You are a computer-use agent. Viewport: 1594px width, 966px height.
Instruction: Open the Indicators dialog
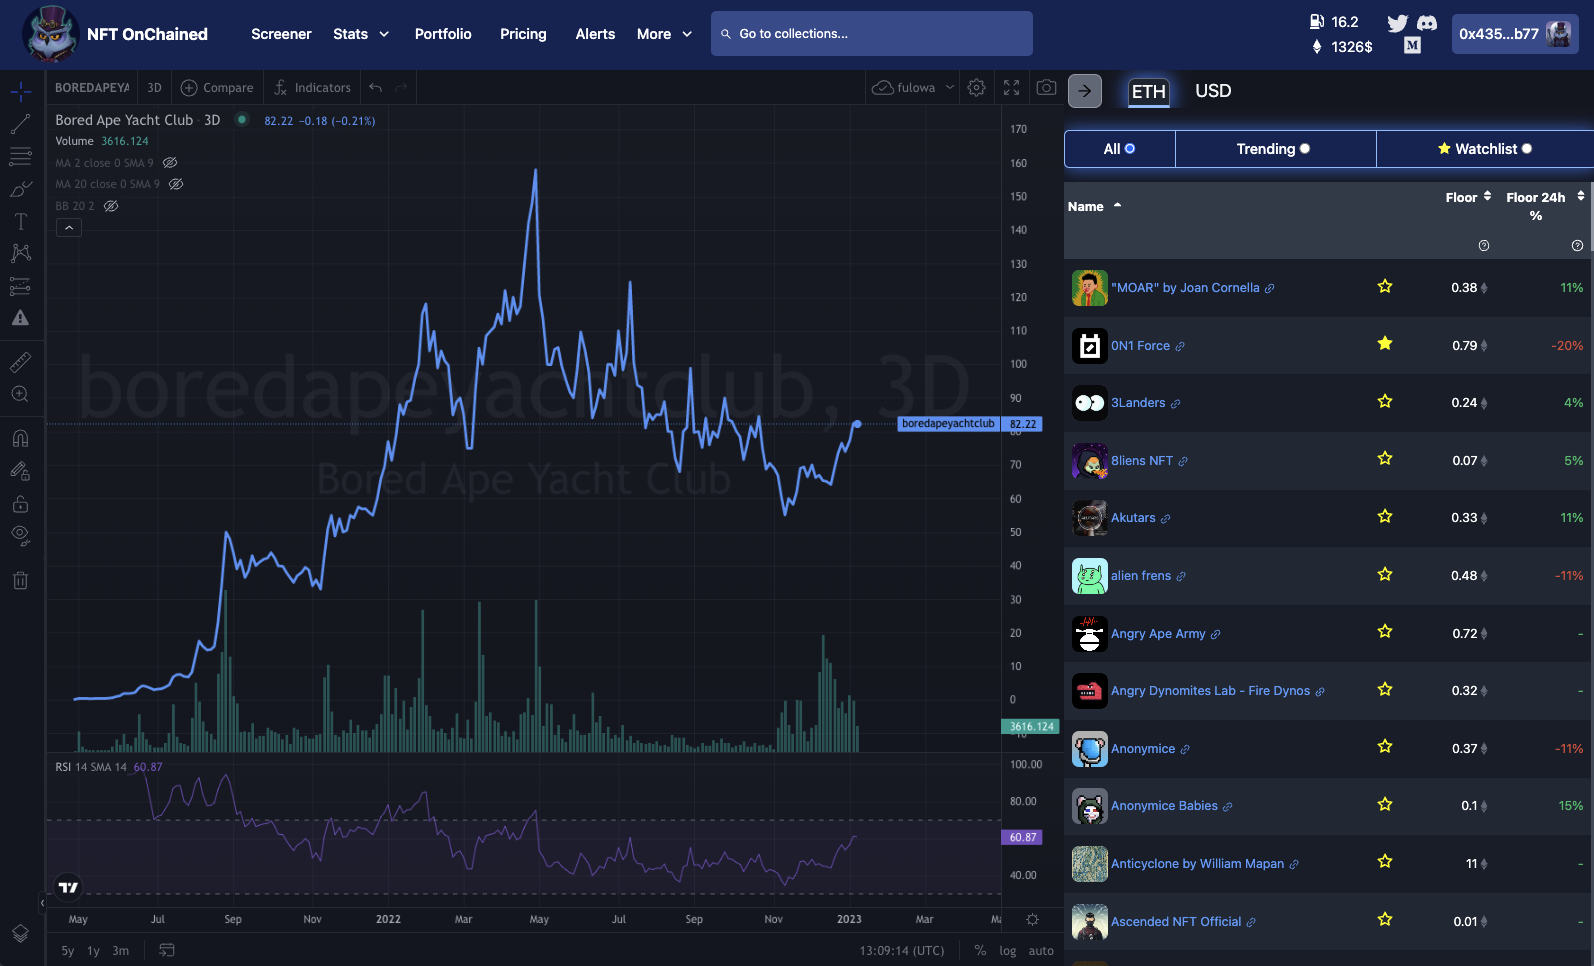pos(313,88)
